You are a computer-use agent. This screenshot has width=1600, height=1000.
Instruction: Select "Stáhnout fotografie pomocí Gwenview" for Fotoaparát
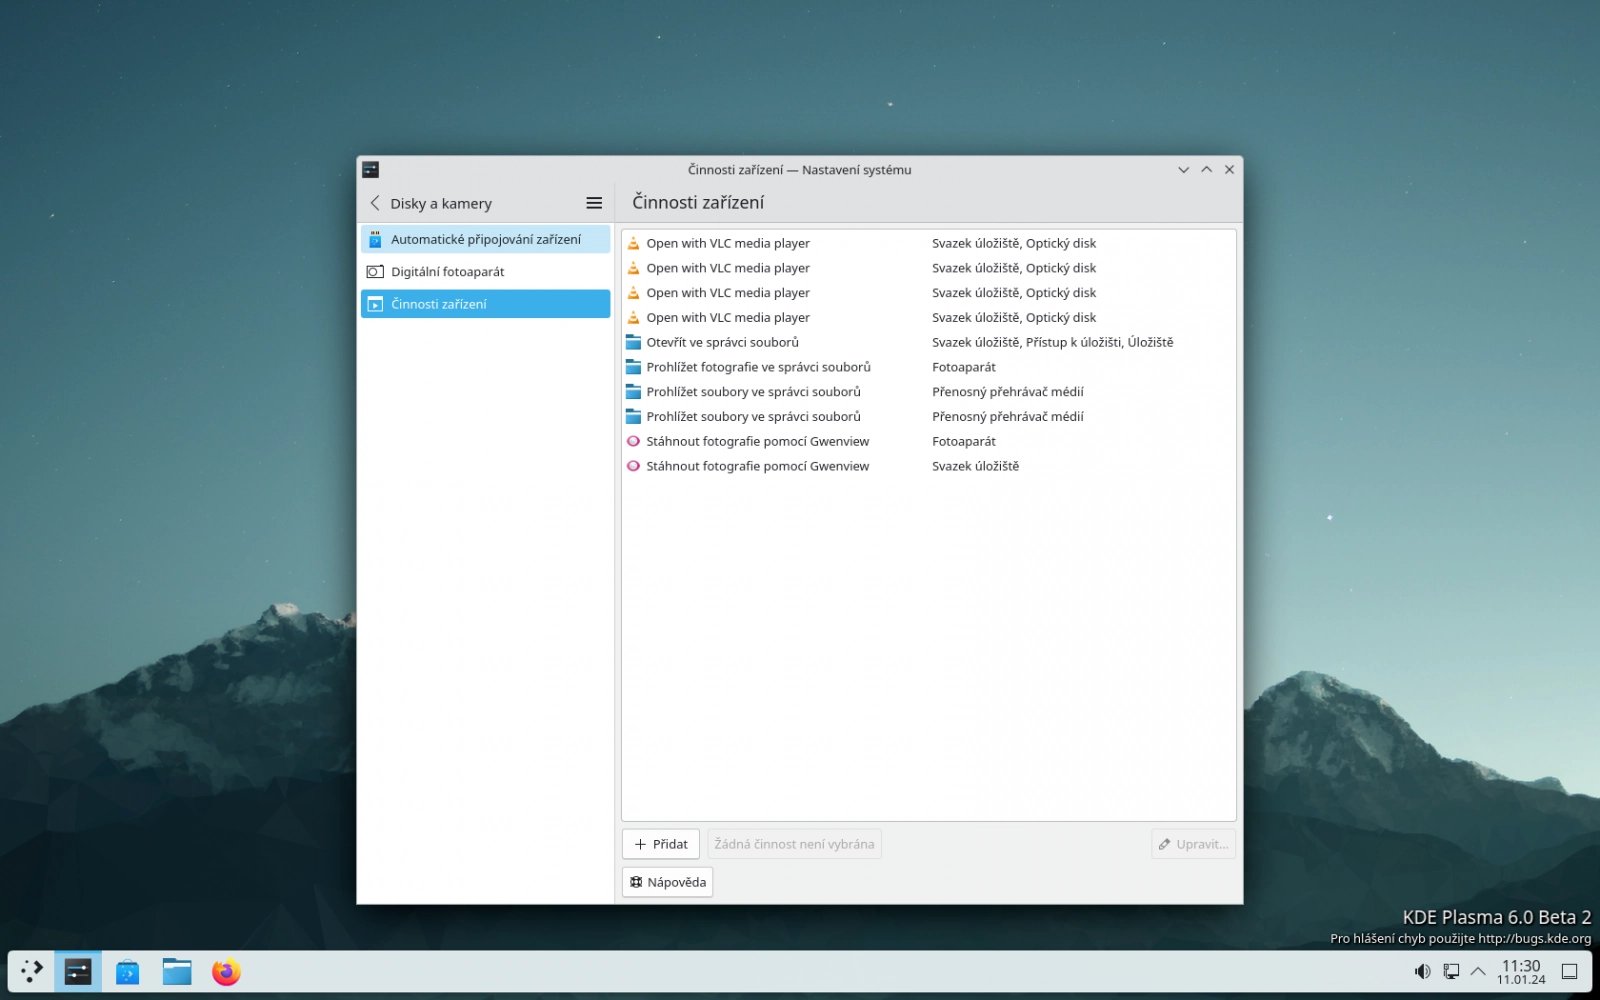coord(757,441)
